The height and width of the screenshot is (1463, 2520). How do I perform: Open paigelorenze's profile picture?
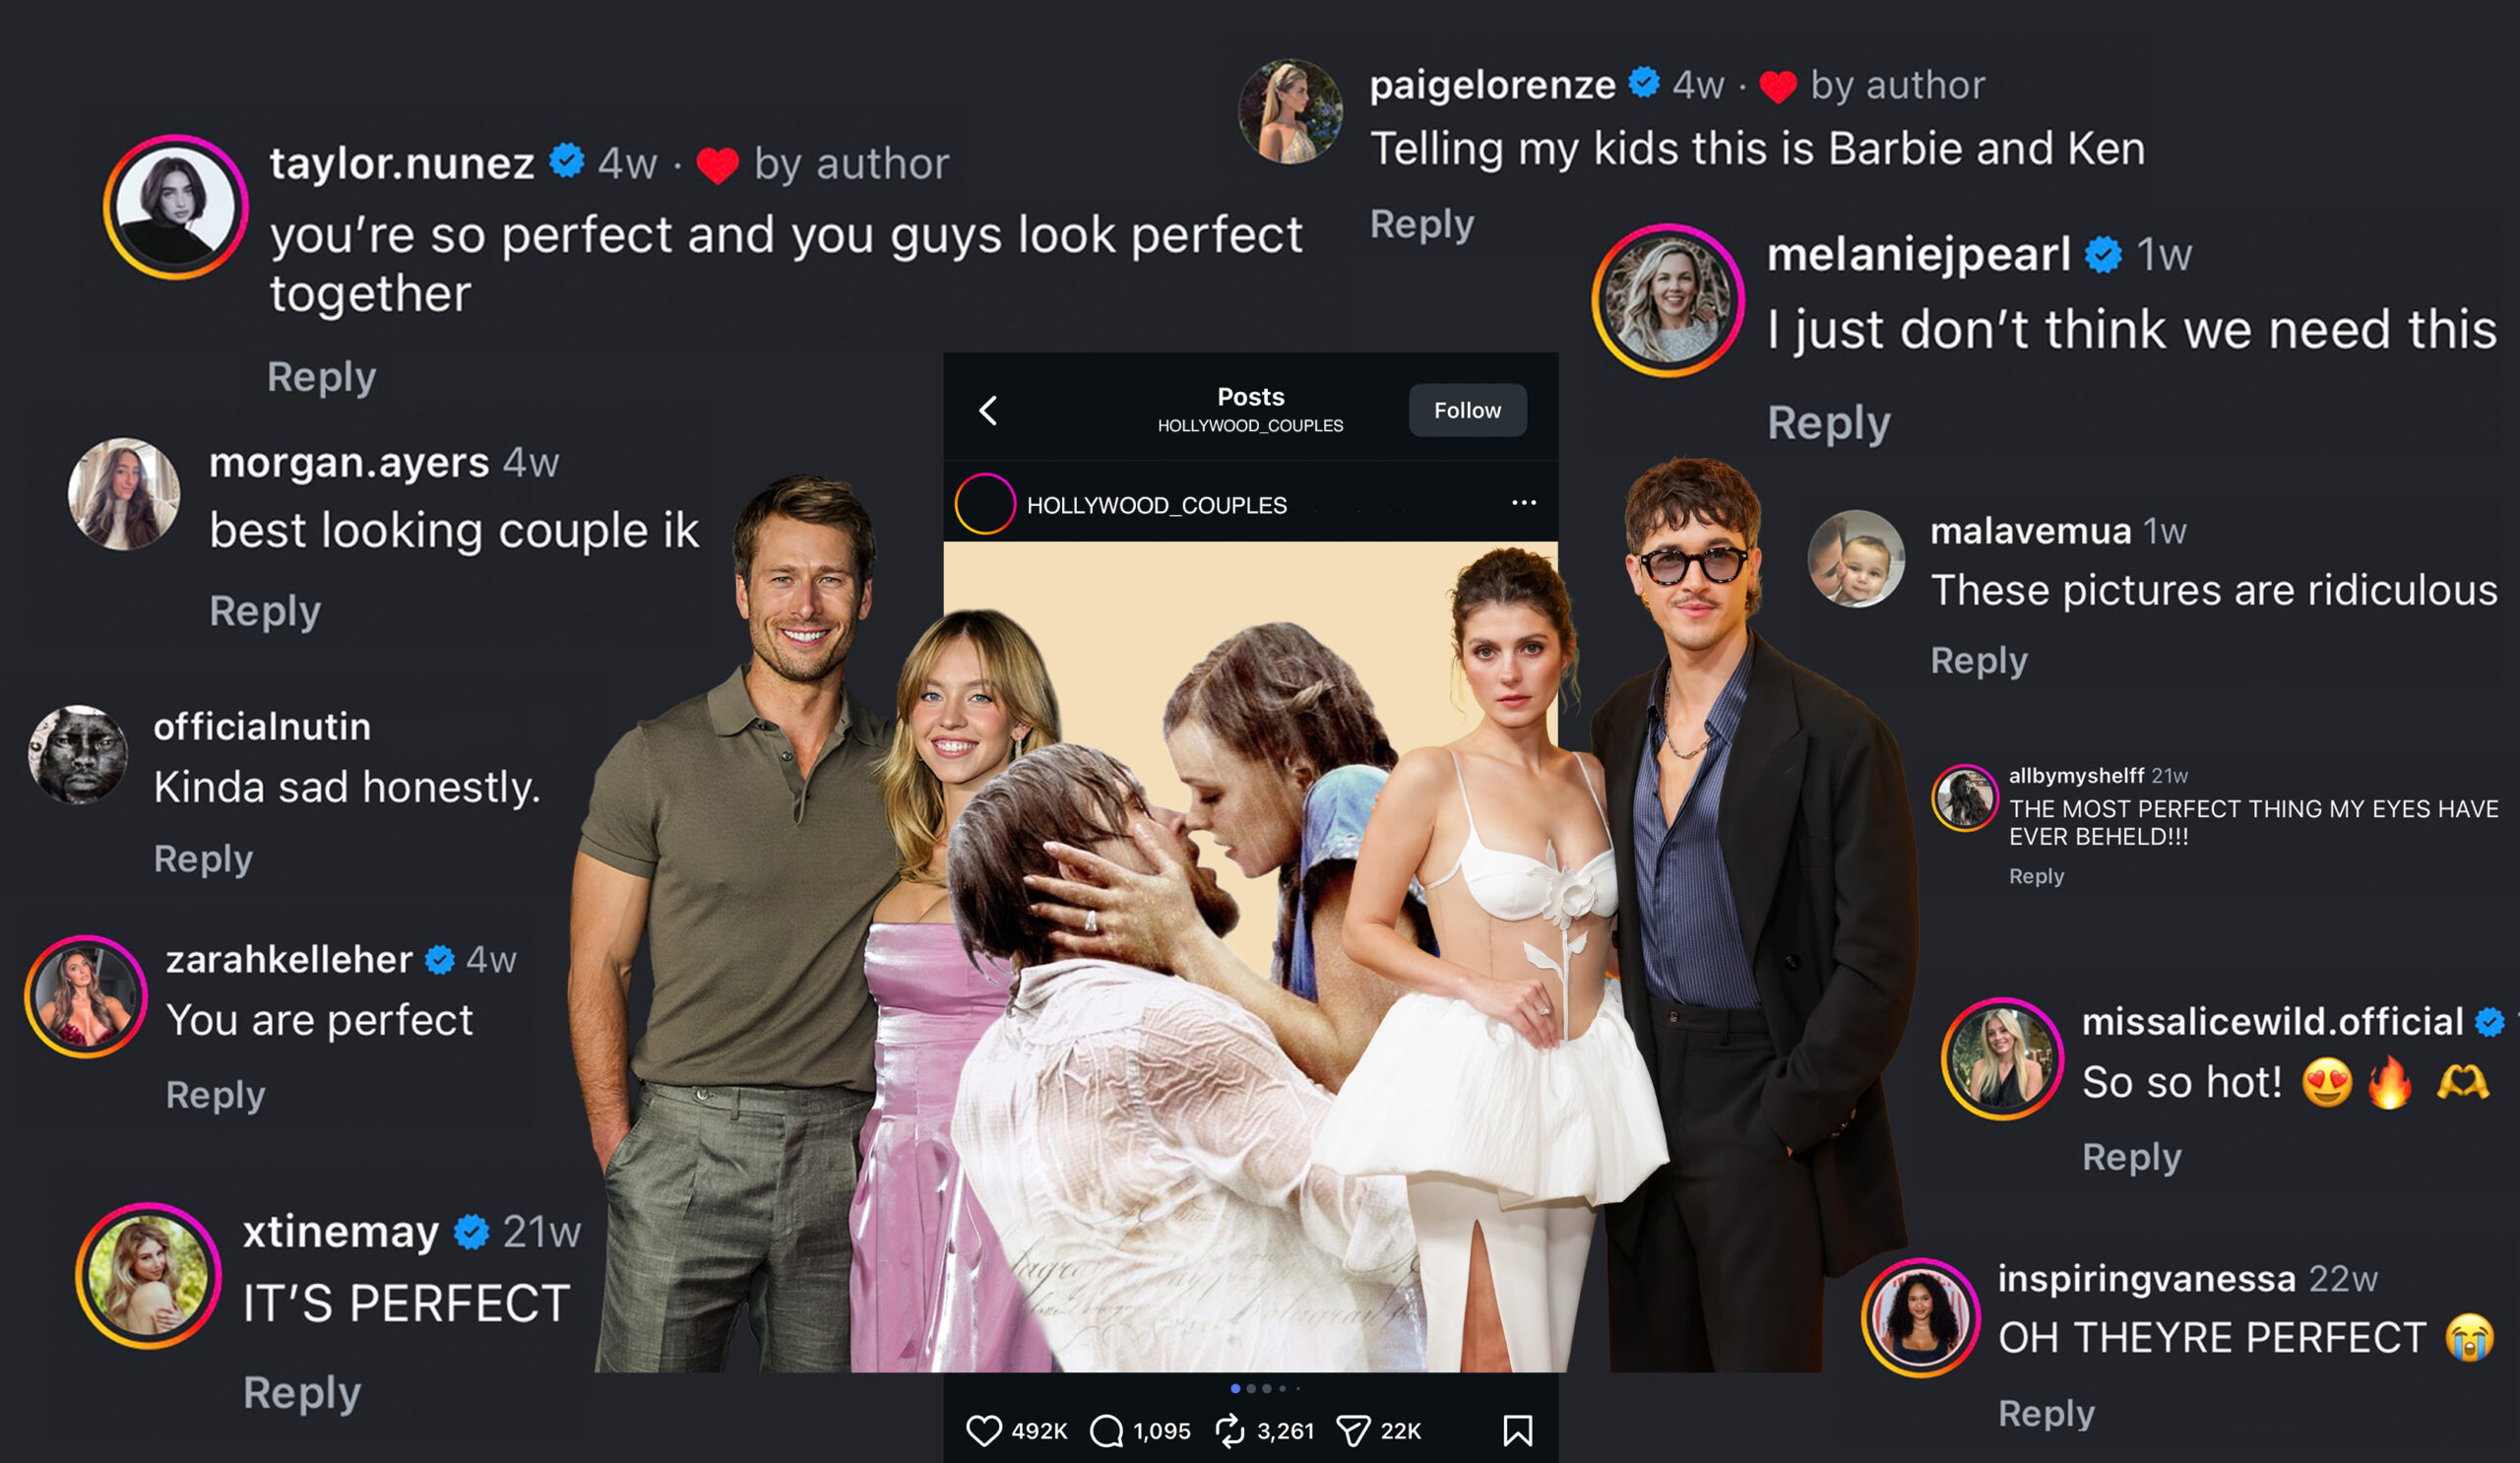[x=1290, y=111]
